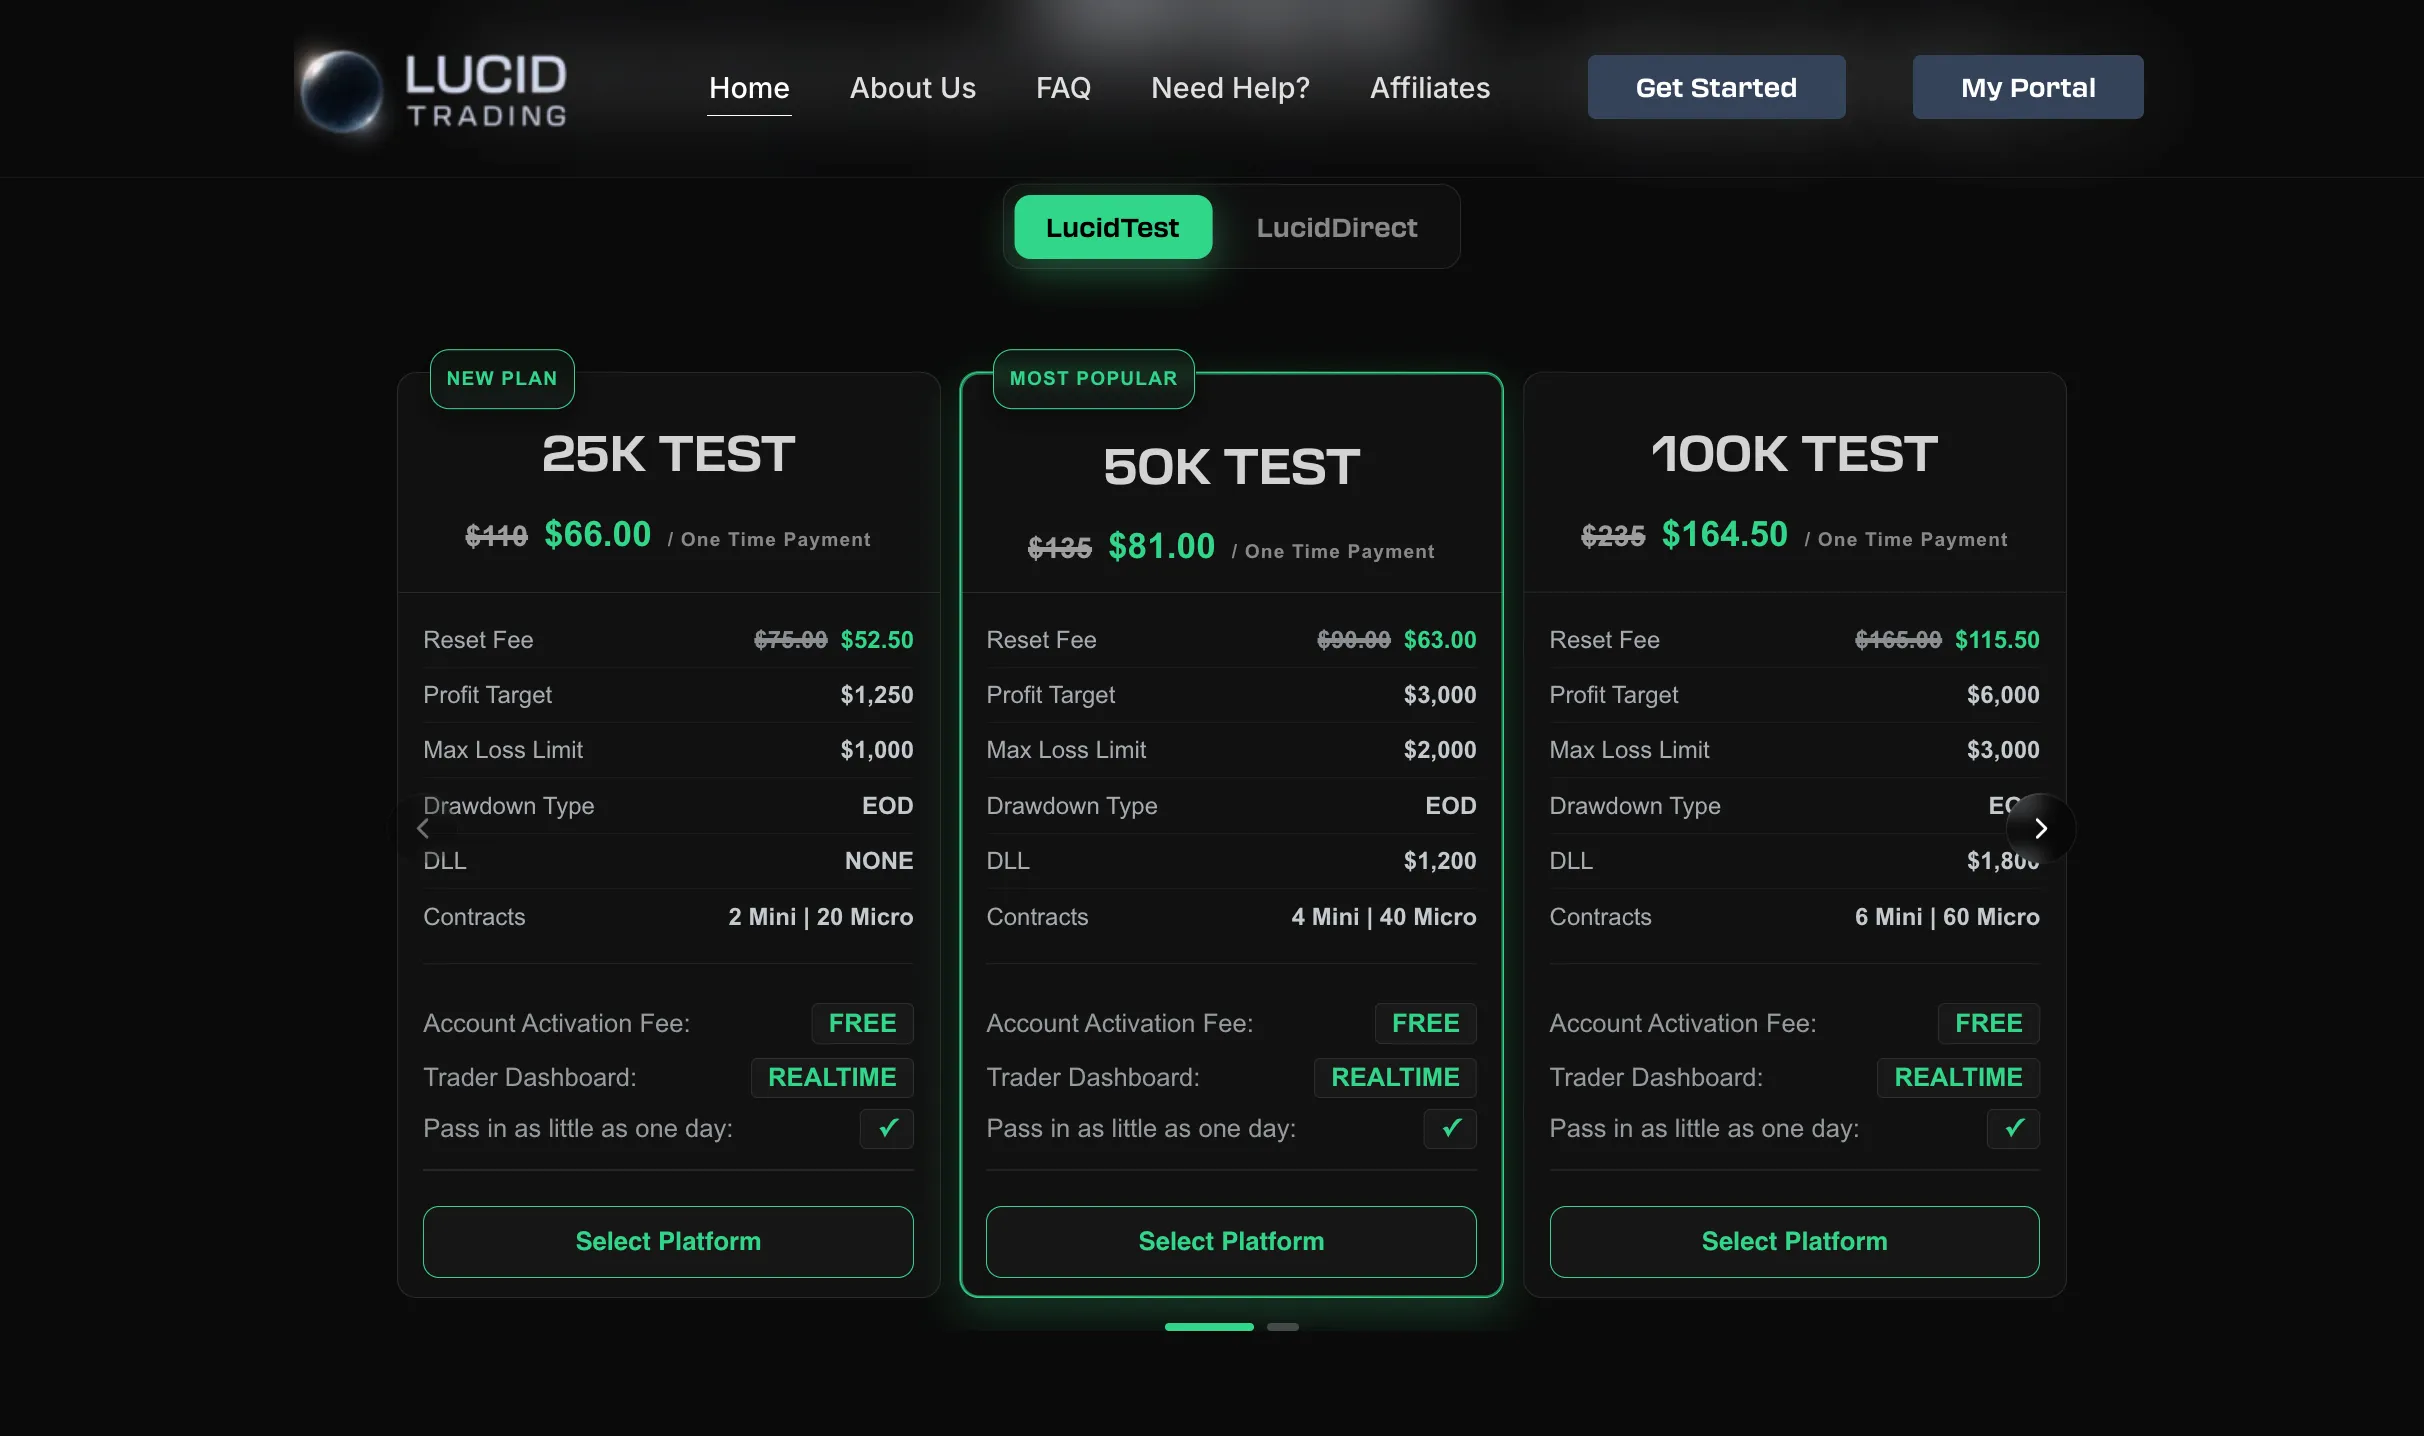This screenshot has height=1436, width=2424.
Task: Open the About Us page
Action: click(912, 88)
